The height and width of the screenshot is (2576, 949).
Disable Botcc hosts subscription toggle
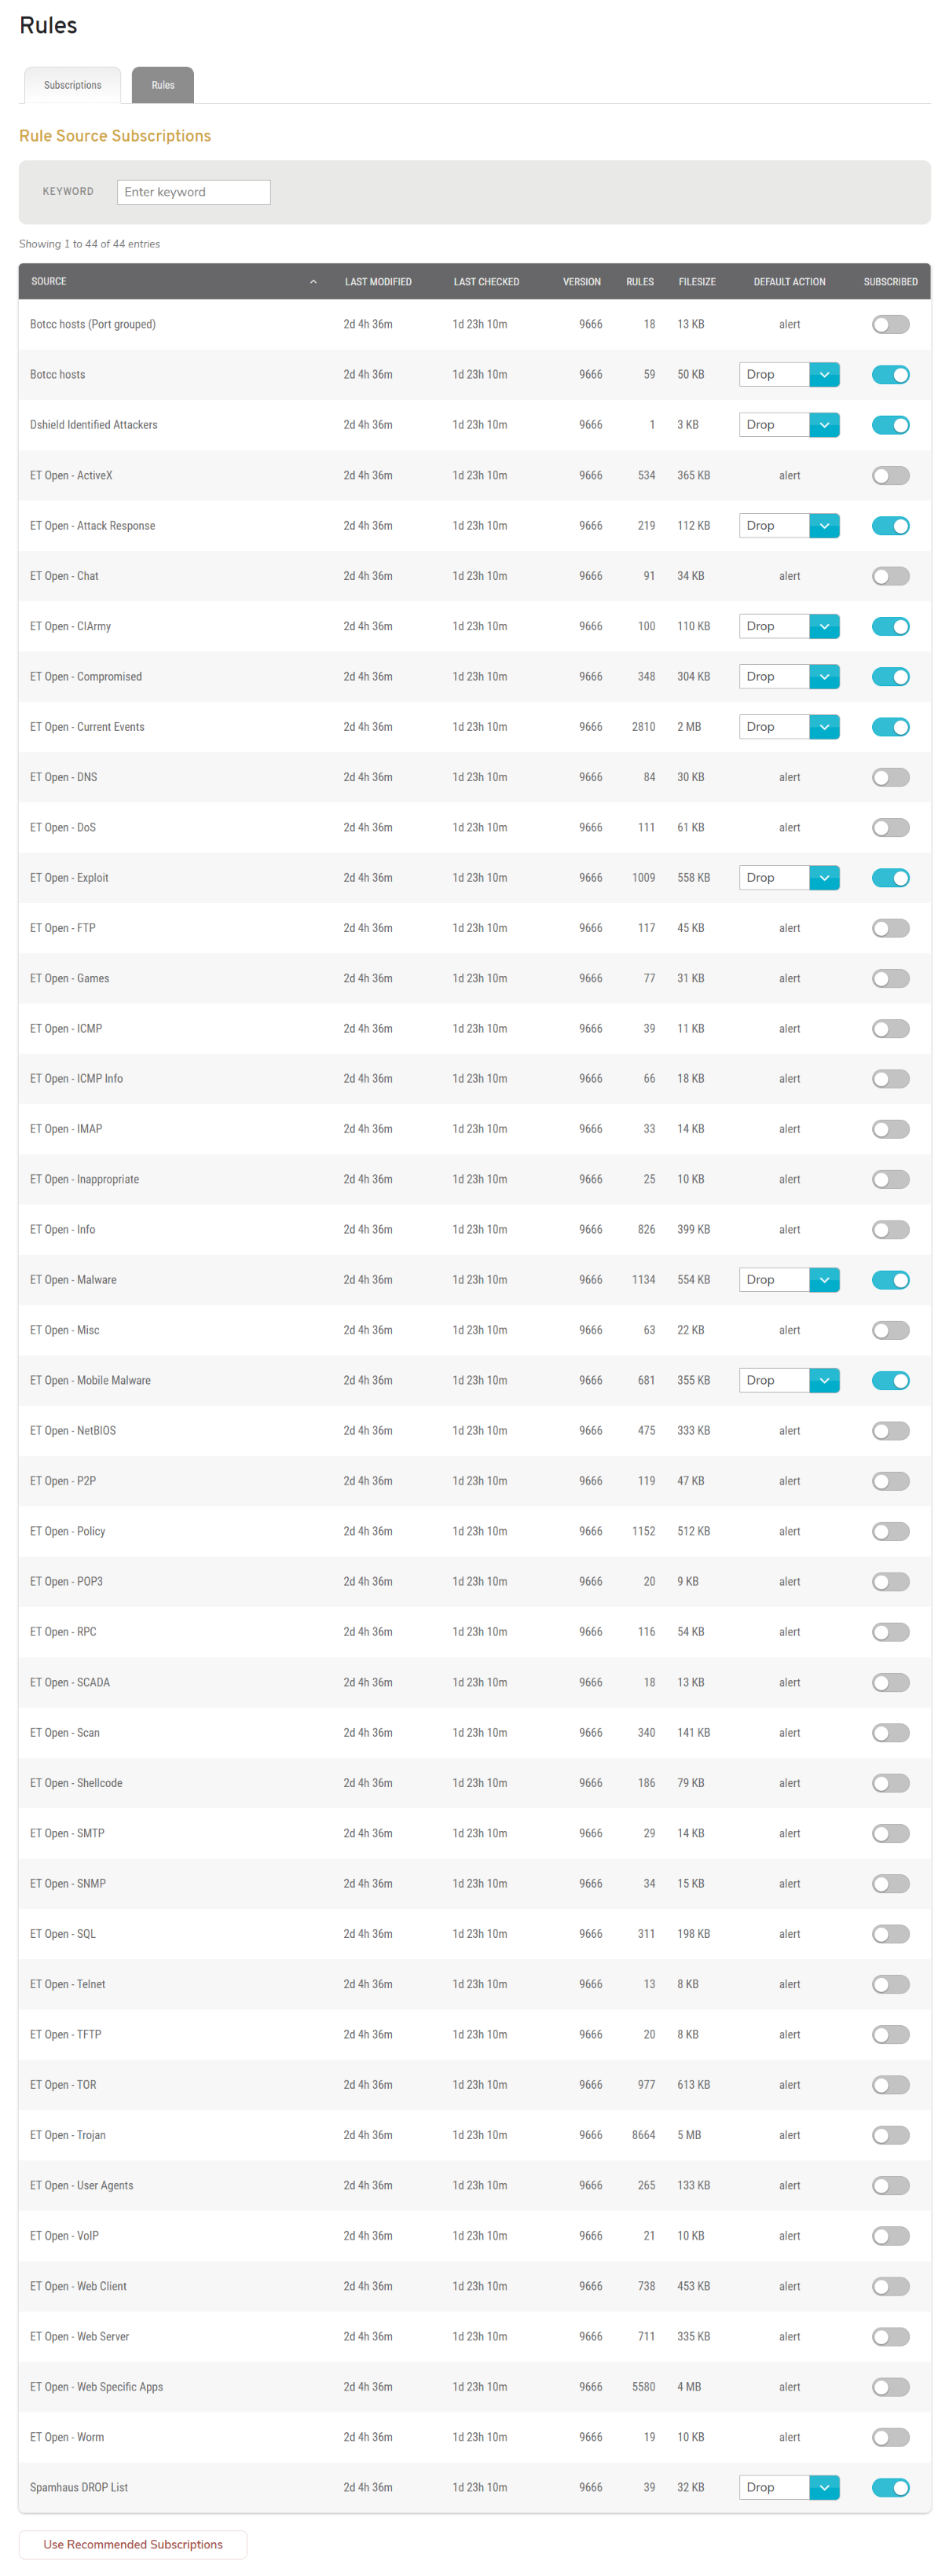[889, 375]
